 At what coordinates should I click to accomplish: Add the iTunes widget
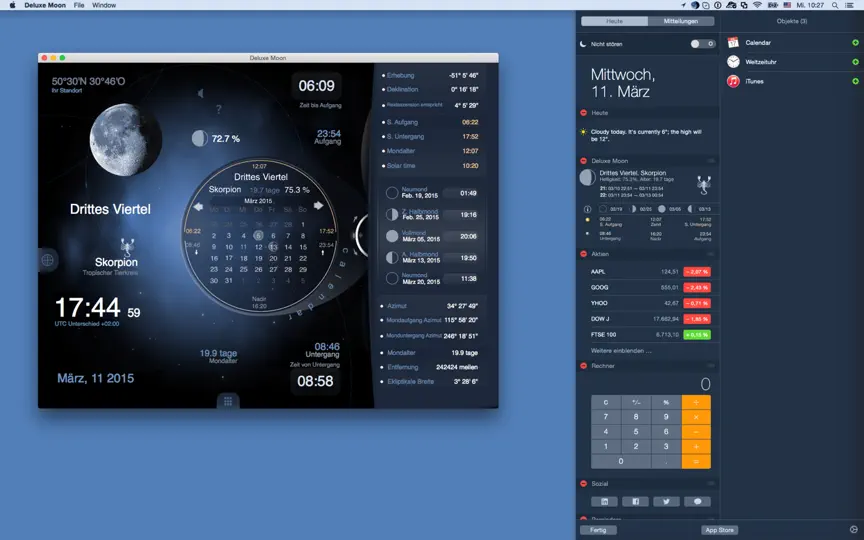tap(855, 81)
